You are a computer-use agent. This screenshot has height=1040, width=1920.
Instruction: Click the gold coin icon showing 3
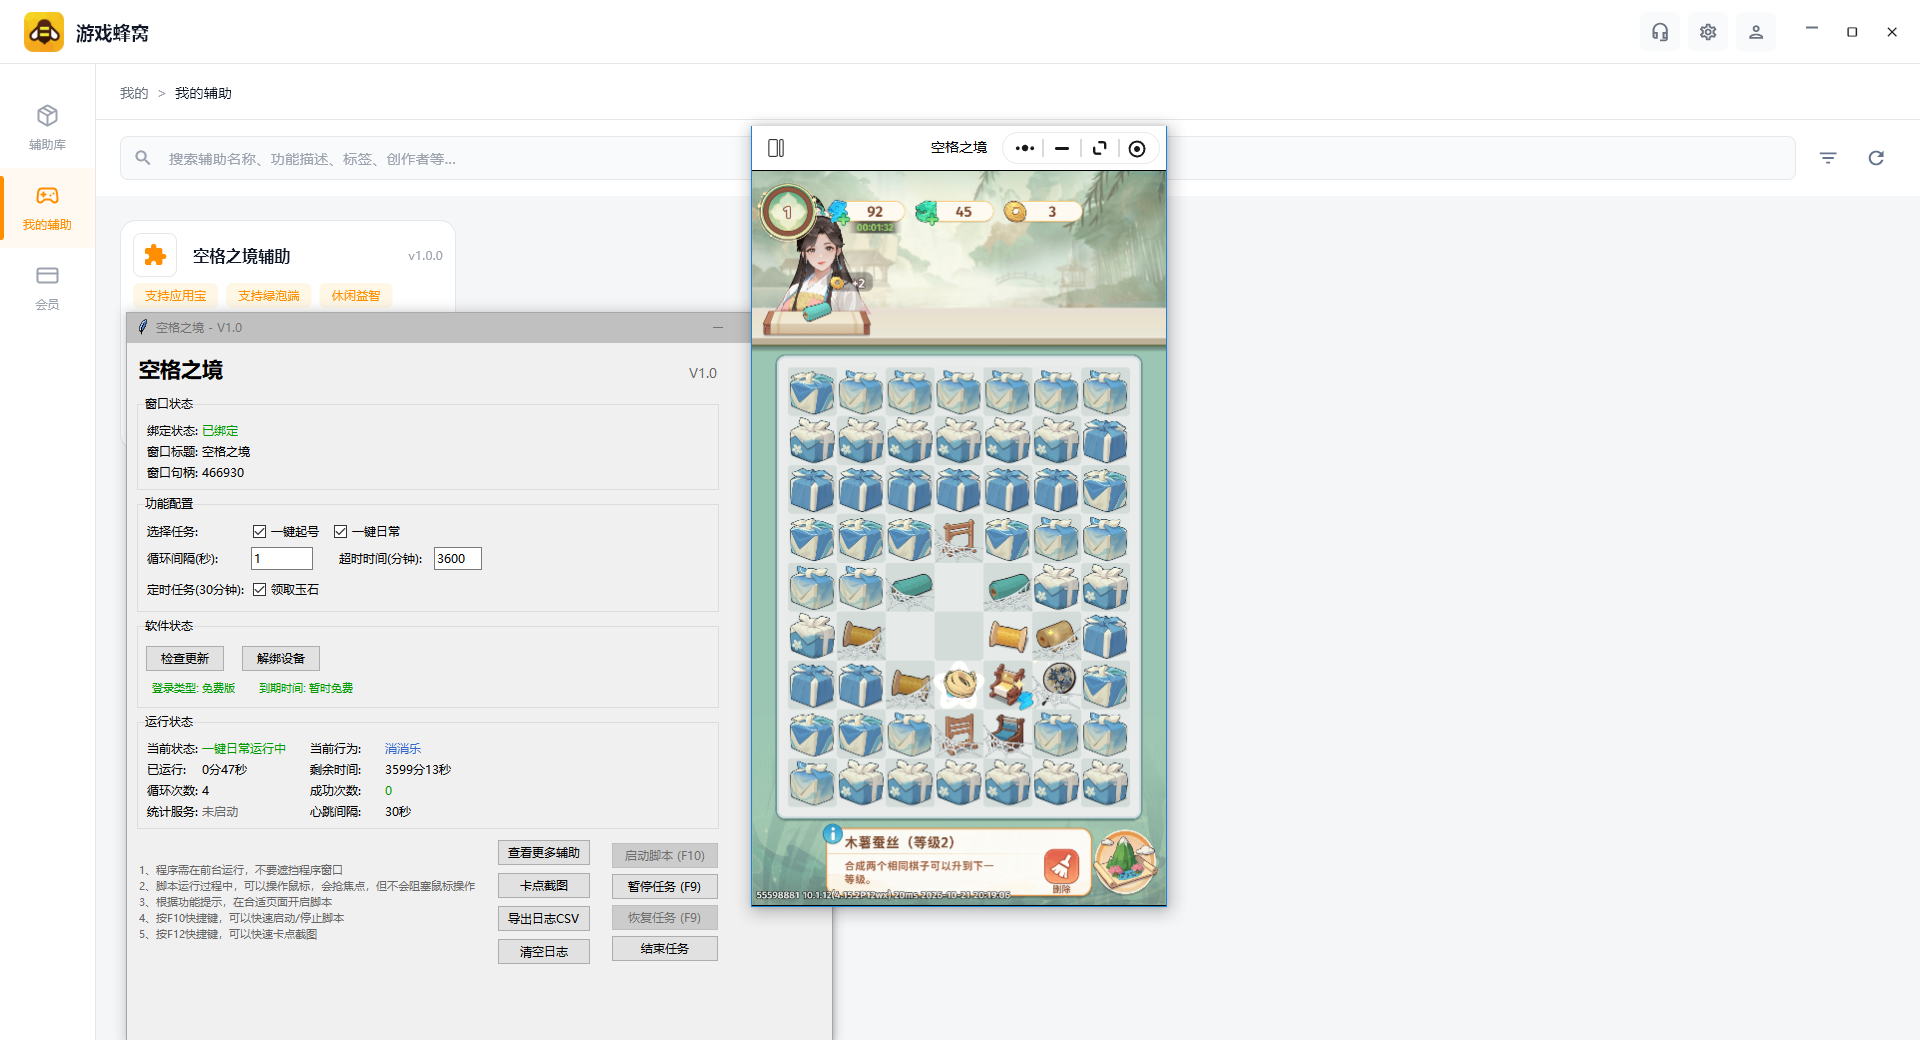click(x=1015, y=211)
